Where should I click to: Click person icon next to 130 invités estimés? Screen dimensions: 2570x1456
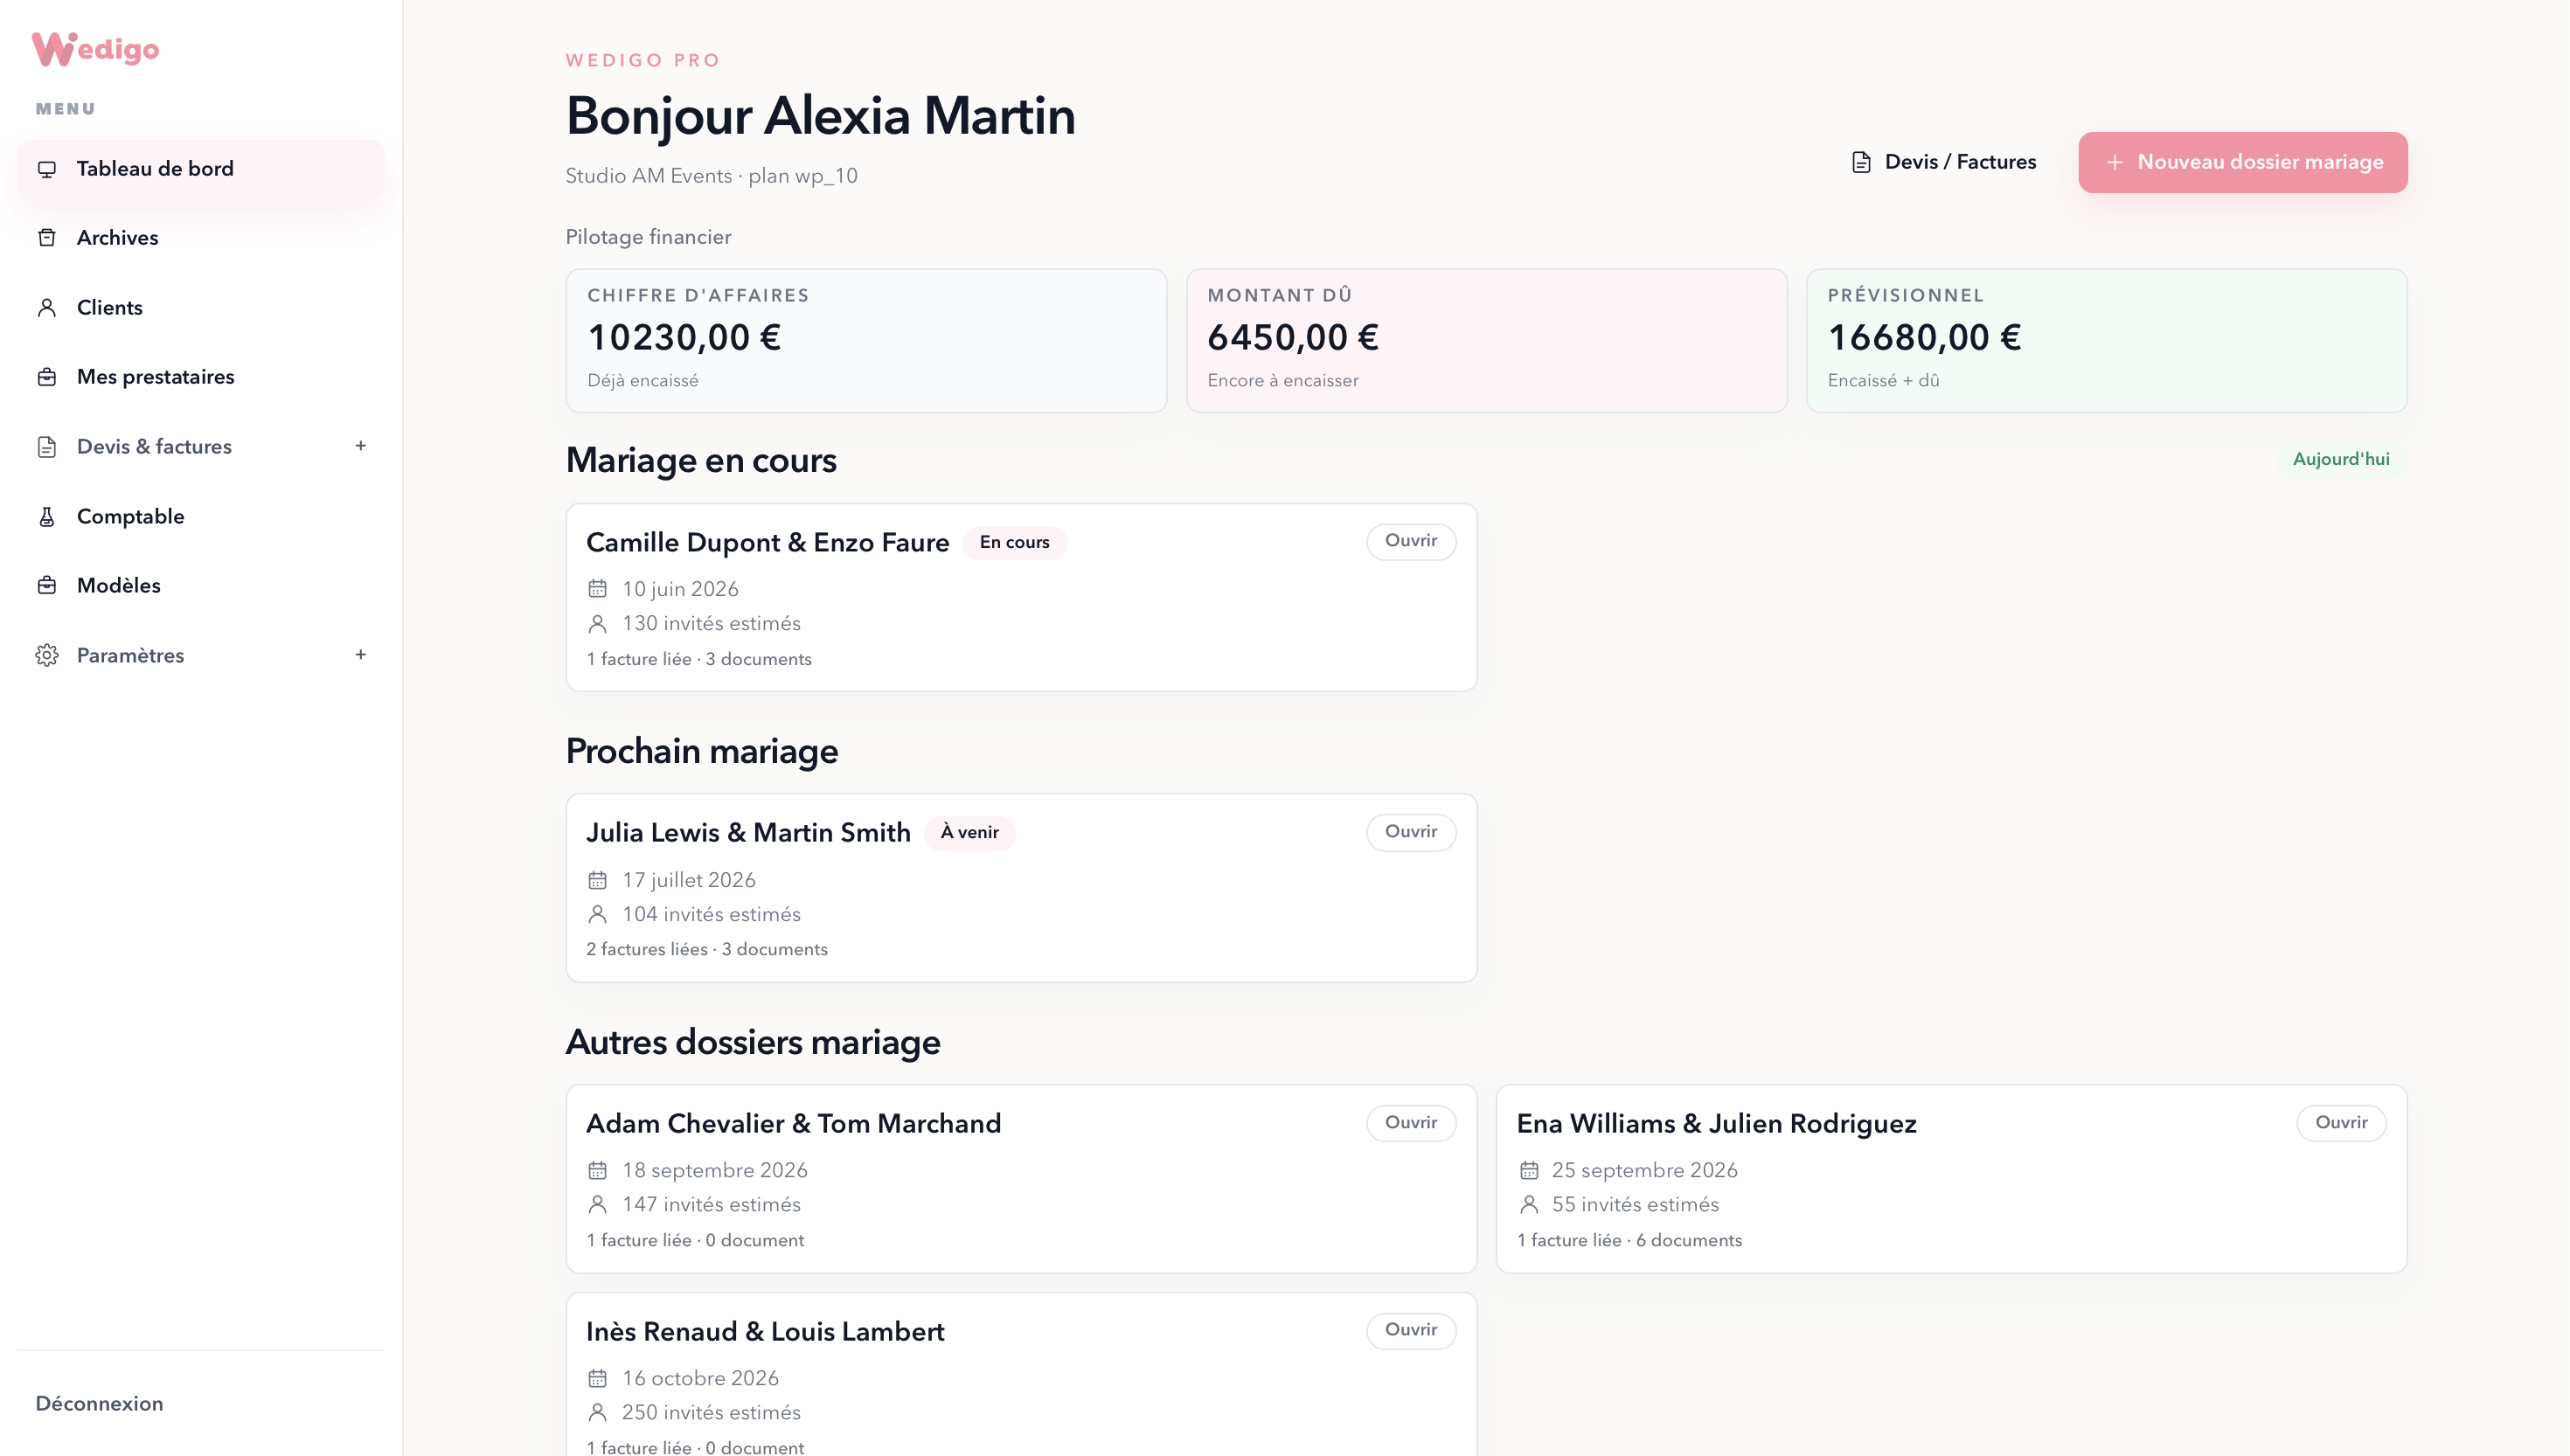coord(598,624)
